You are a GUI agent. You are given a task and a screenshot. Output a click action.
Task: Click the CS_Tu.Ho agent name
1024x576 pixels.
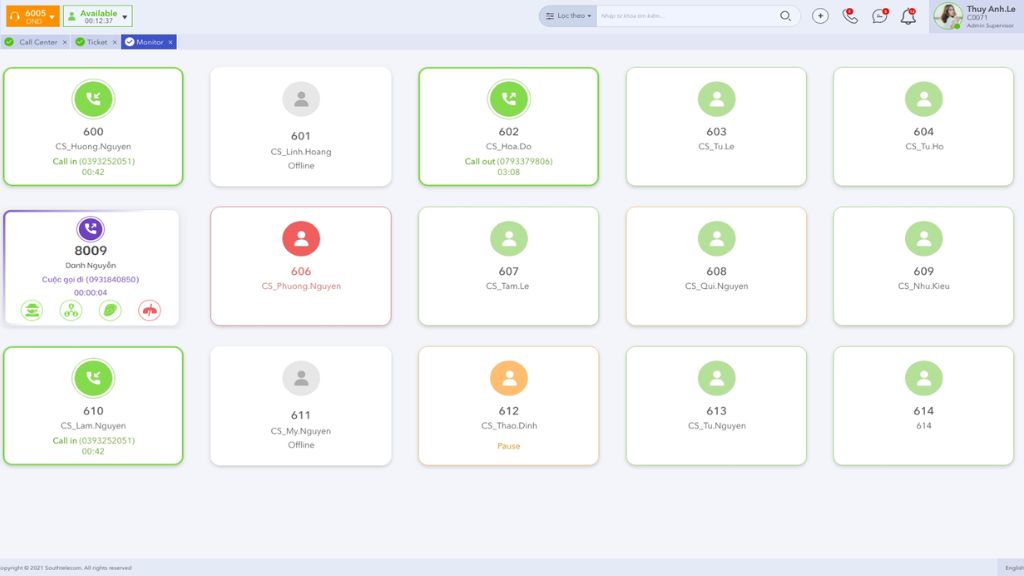[924, 146]
